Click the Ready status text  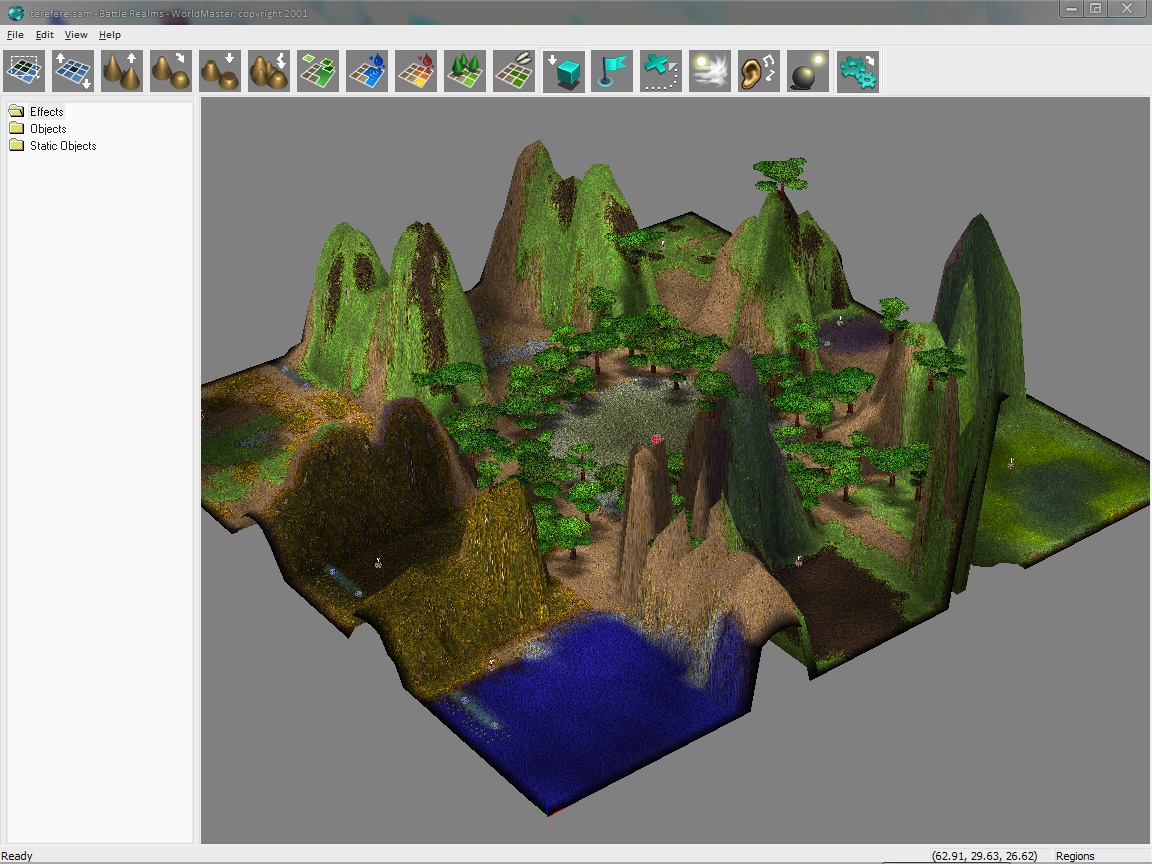coord(17,856)
